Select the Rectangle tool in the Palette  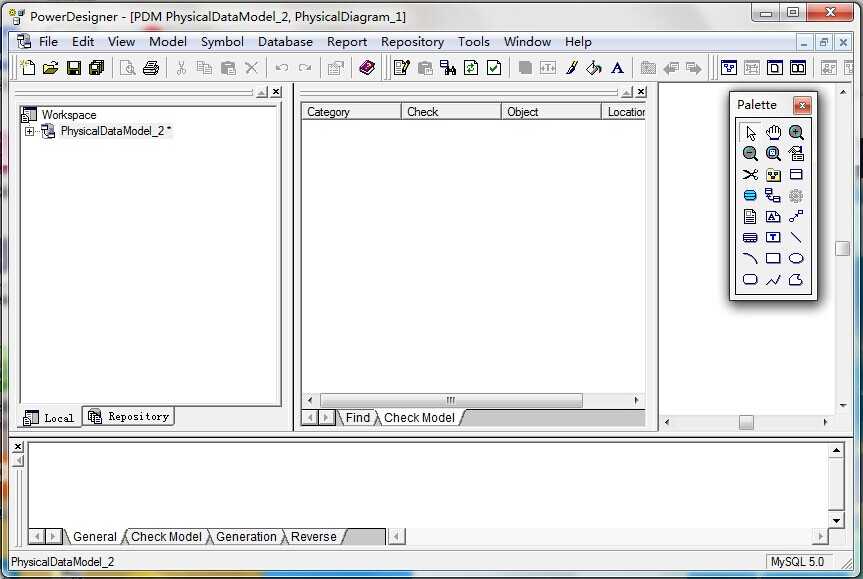pos(773,258)
